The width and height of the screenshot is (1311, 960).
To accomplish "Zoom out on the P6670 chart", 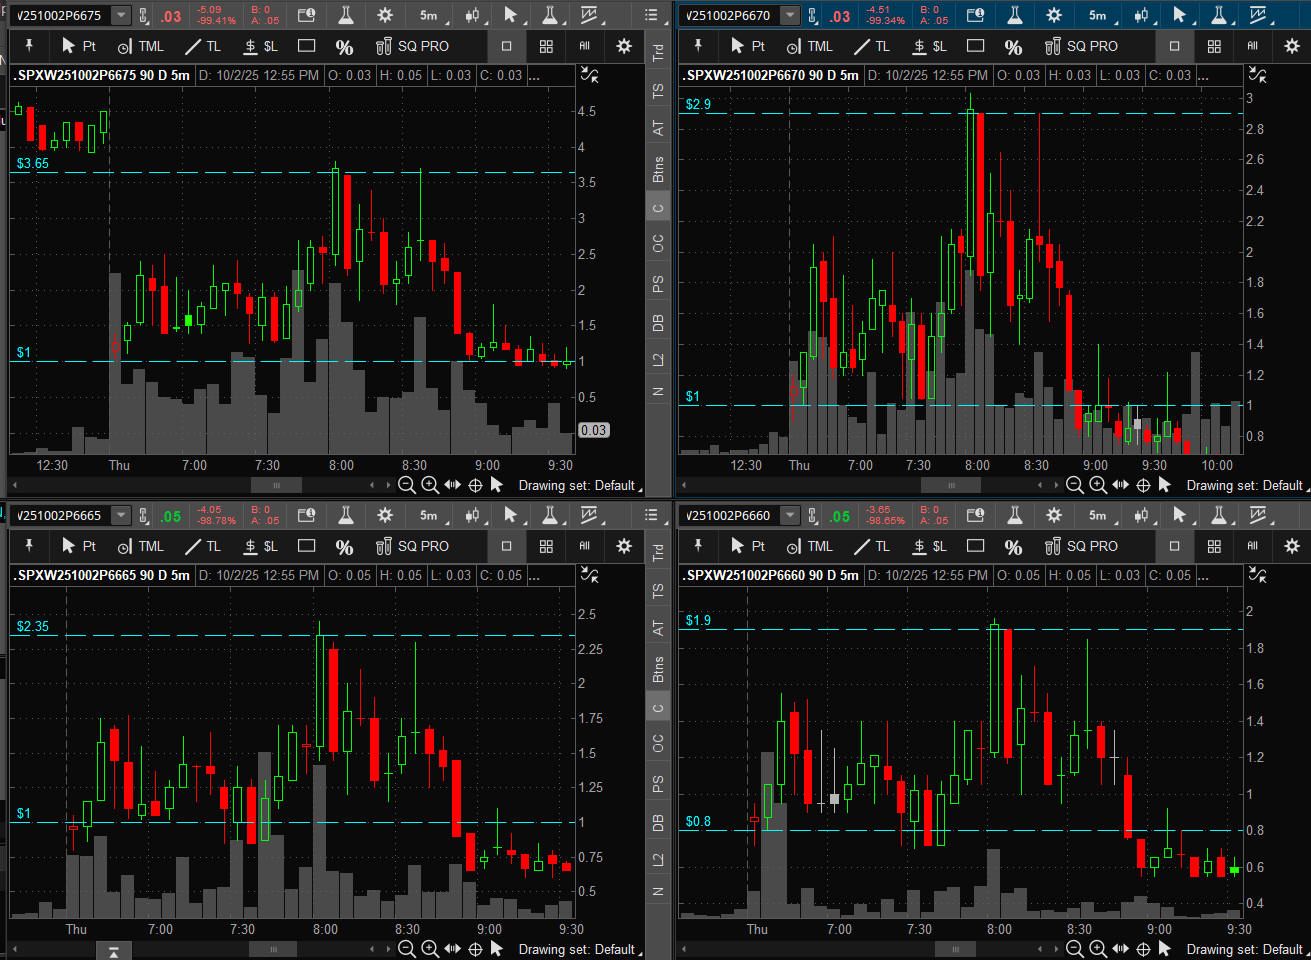I will 1075,485.
